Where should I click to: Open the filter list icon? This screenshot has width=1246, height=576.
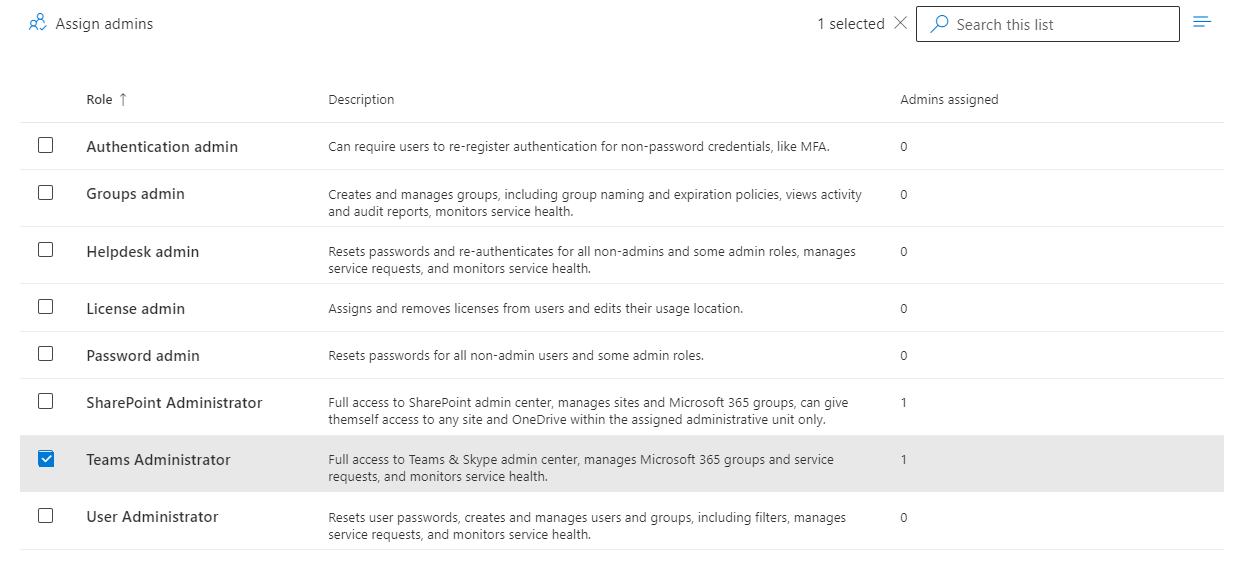coord(1202,22)
